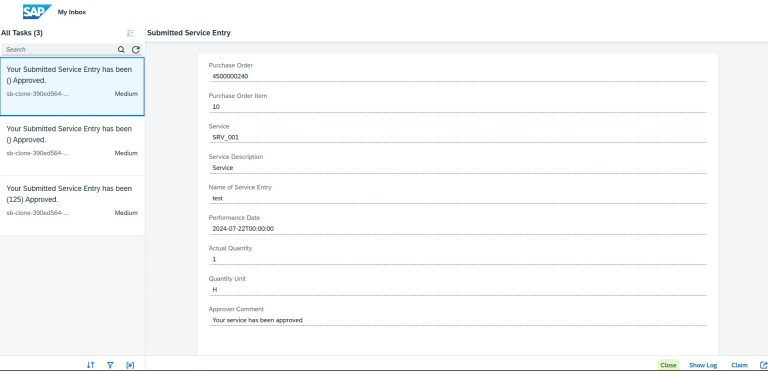Click the Service field SRV_001
Viewport: 768px width, 371px height.
457,137
